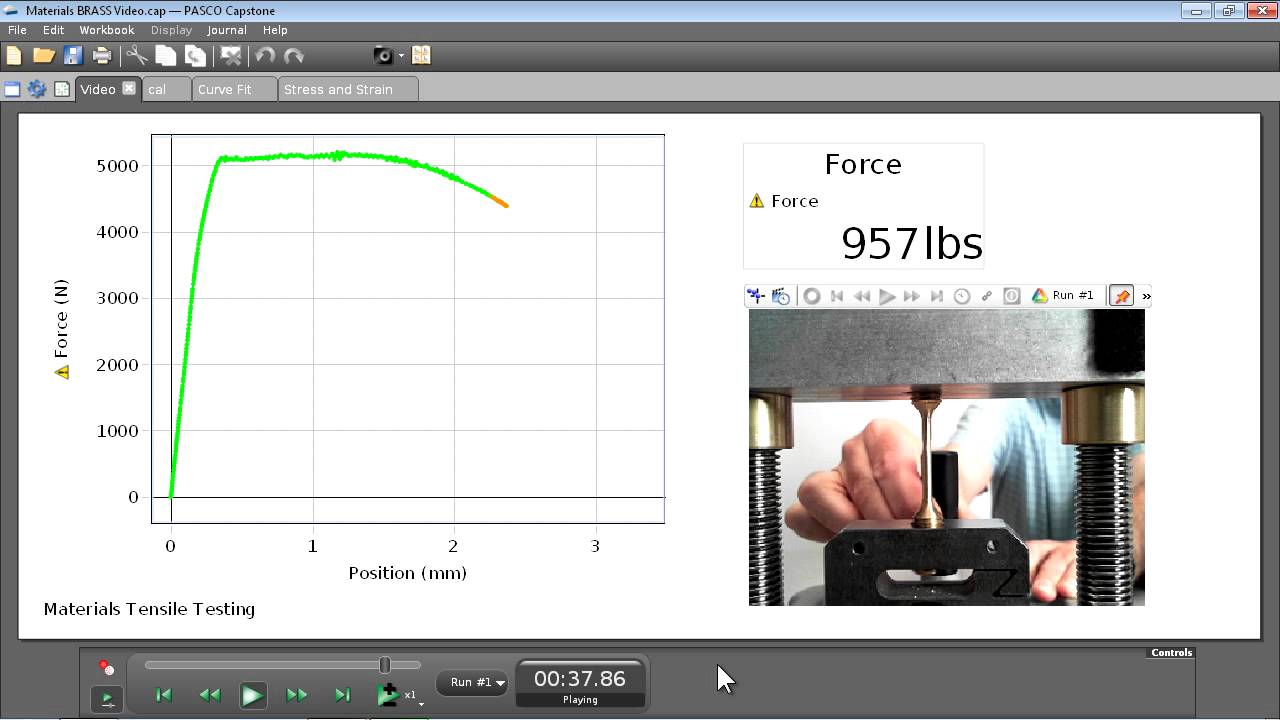The width and height of the screenshot is (1280, 720).
Task: Click the info square icon in video toolbar
Action: (1012, 296)
